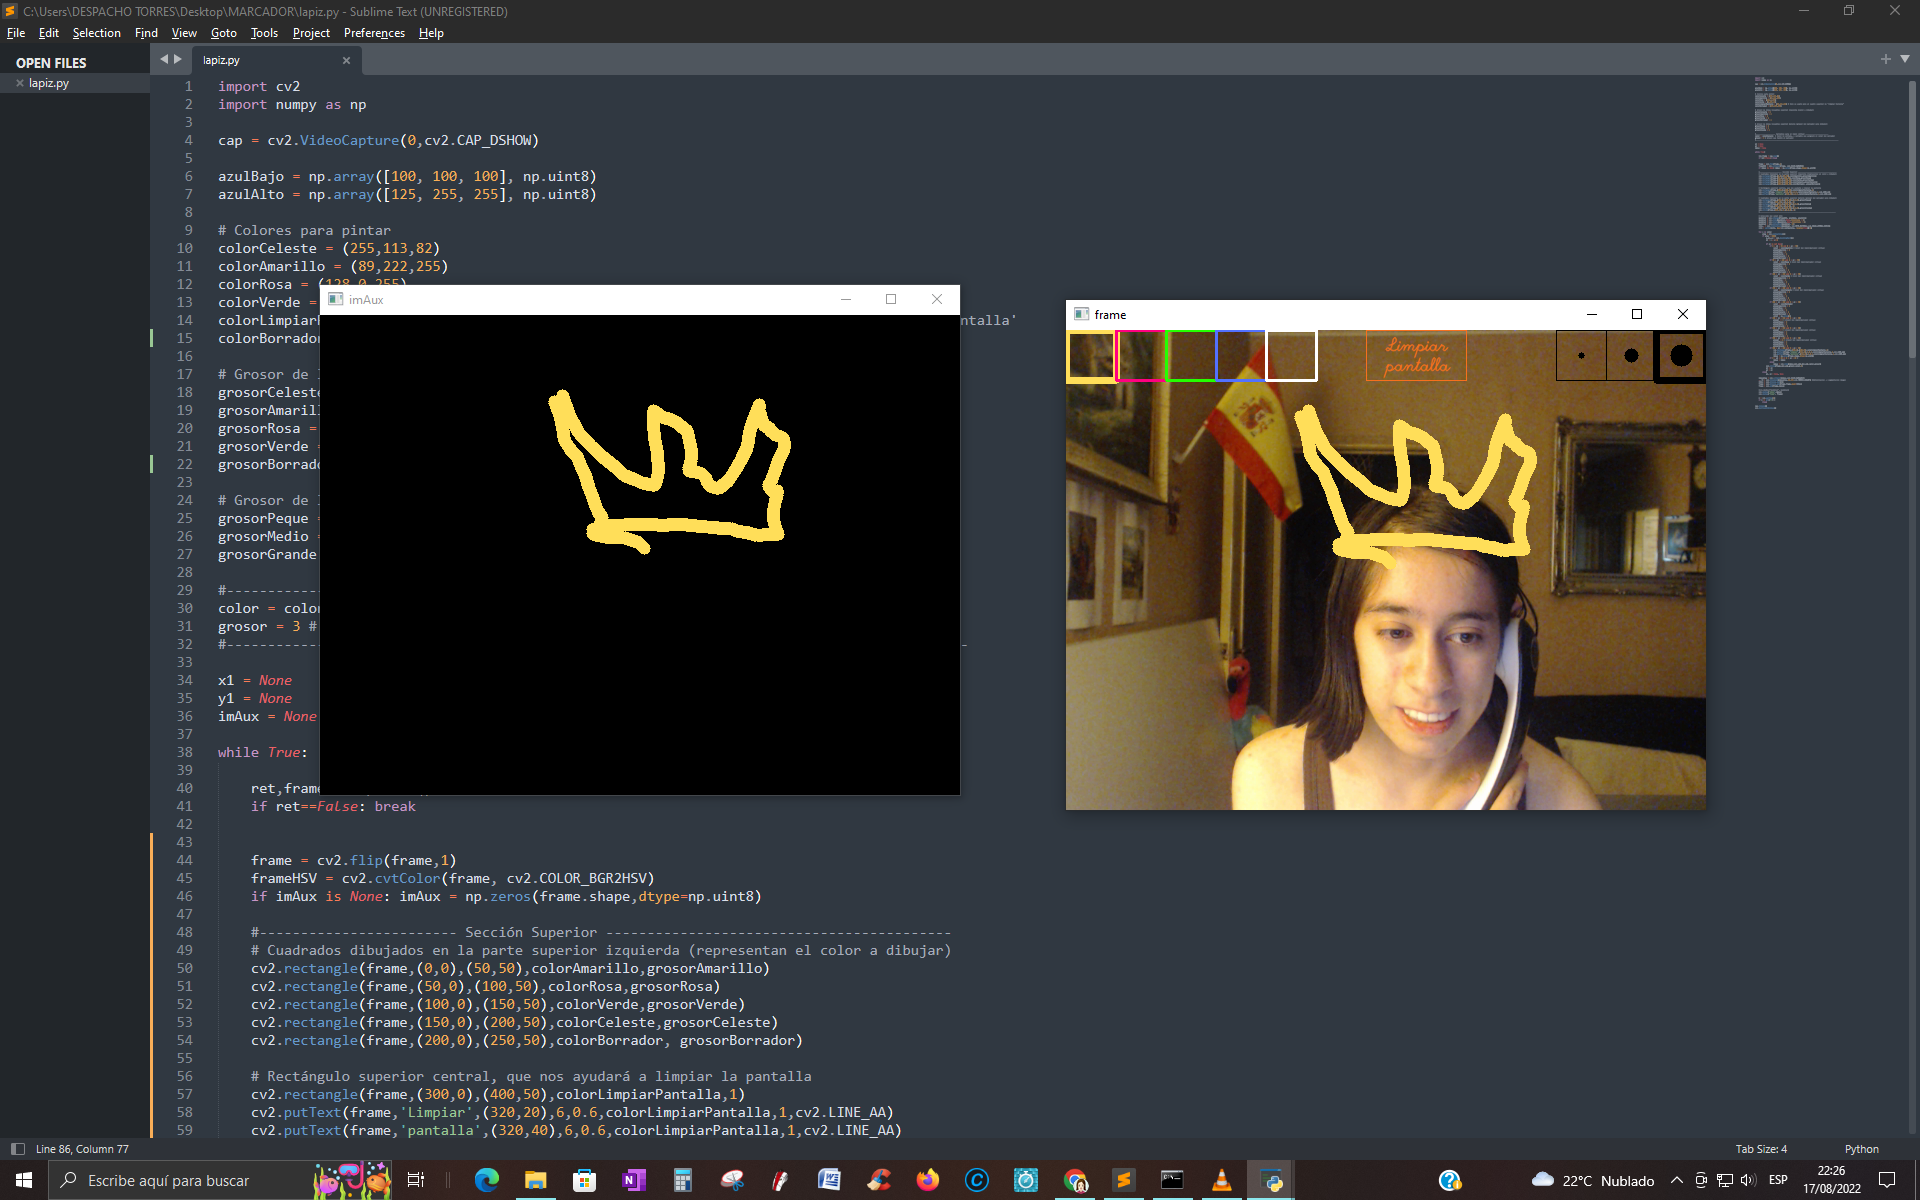The image size is (1920, 1200).
Task: Open VLC from the taskbar
Action: coord(1221,1180)
